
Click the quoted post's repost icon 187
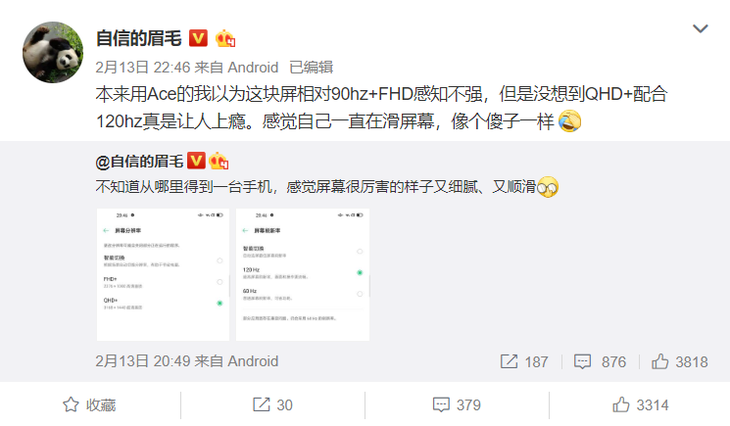click(x=524, y=362)
